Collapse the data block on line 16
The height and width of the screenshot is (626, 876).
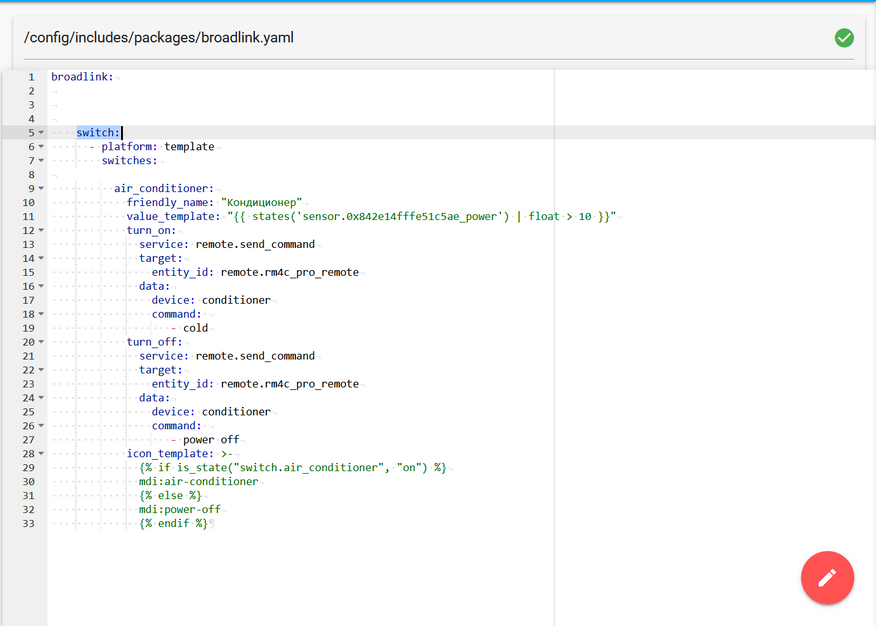click(41, 286)
